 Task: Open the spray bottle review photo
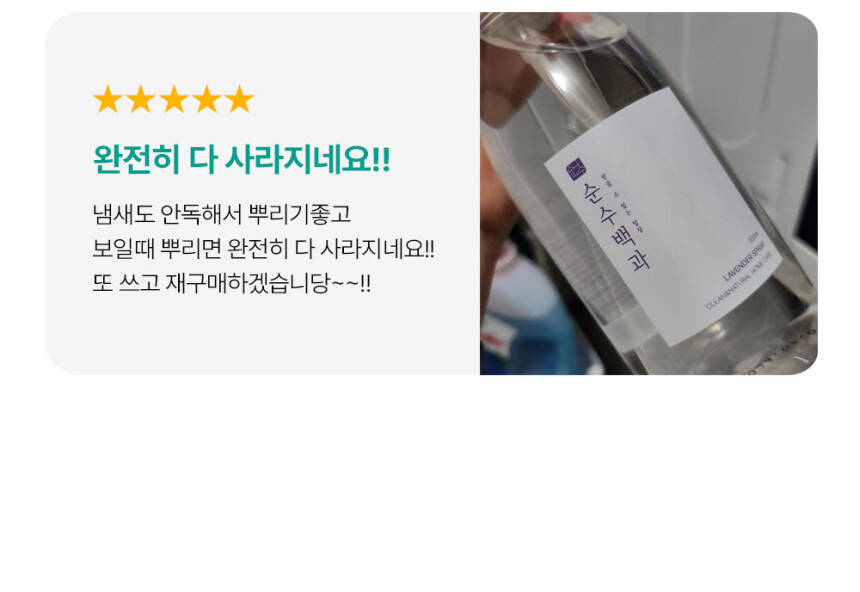pyautogui.click(x=648, y=193)
